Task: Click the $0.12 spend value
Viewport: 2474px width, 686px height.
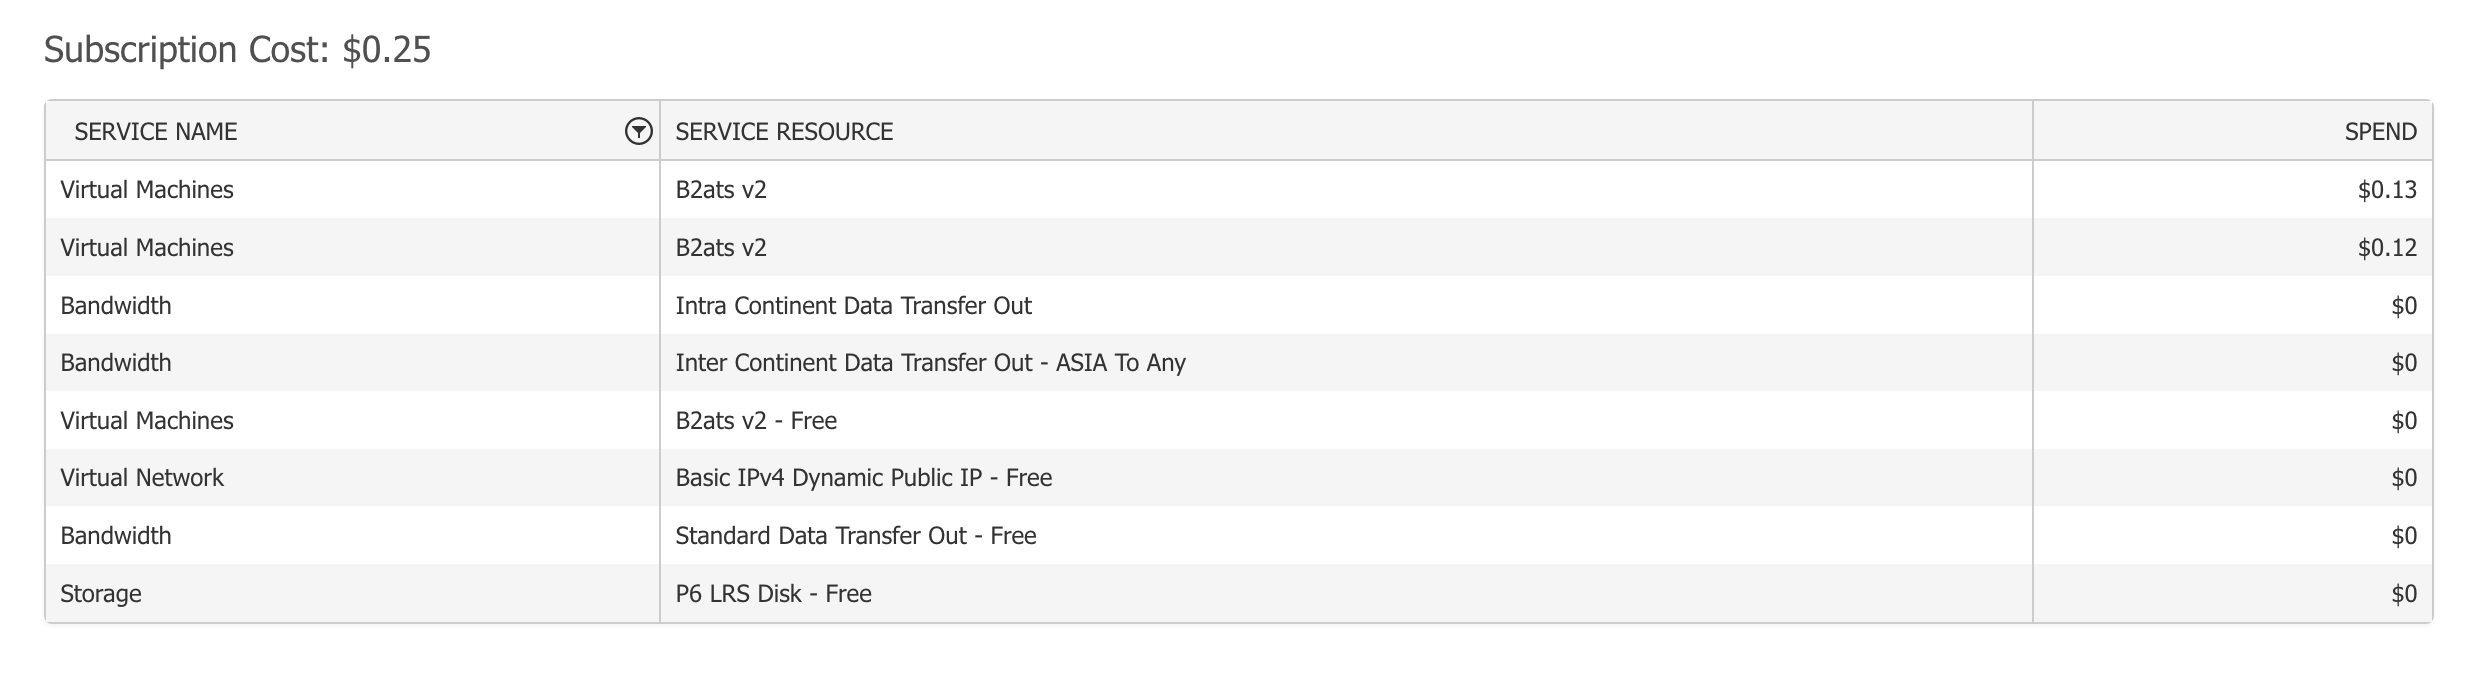Action: pyautogui.click(x=2386, y=248)
